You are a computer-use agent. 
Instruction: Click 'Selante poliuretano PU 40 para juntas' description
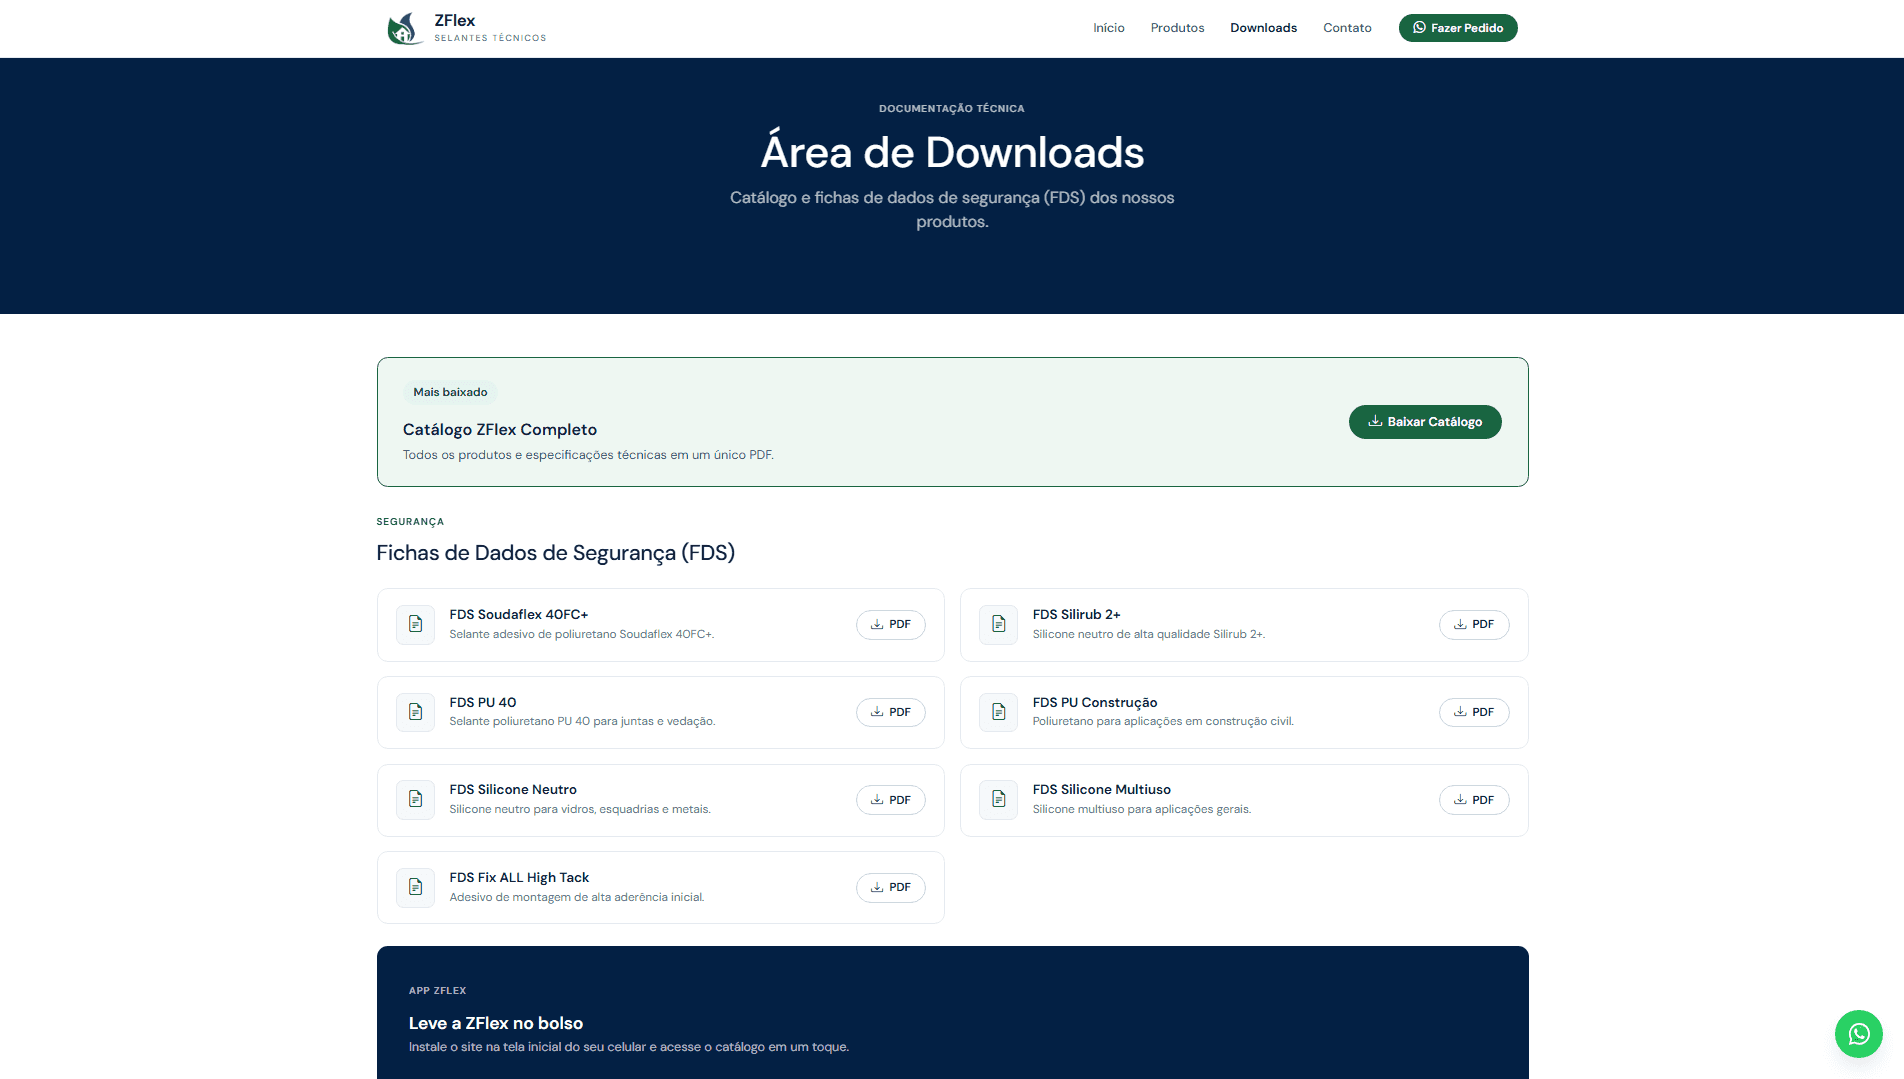[x=582, y=721]
